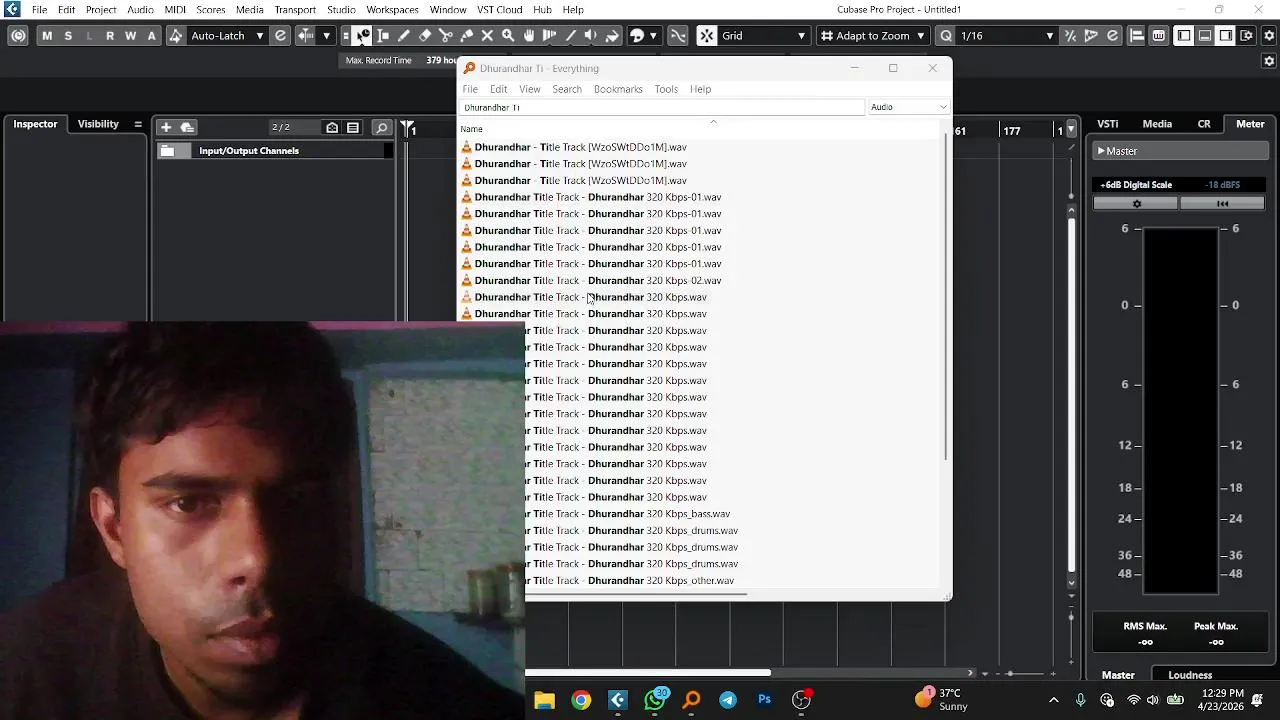This screenshot has height=720, width=1280.
Task: Open 1/16 quantize preset dropdown
Action: click(x=1007, y=35)
